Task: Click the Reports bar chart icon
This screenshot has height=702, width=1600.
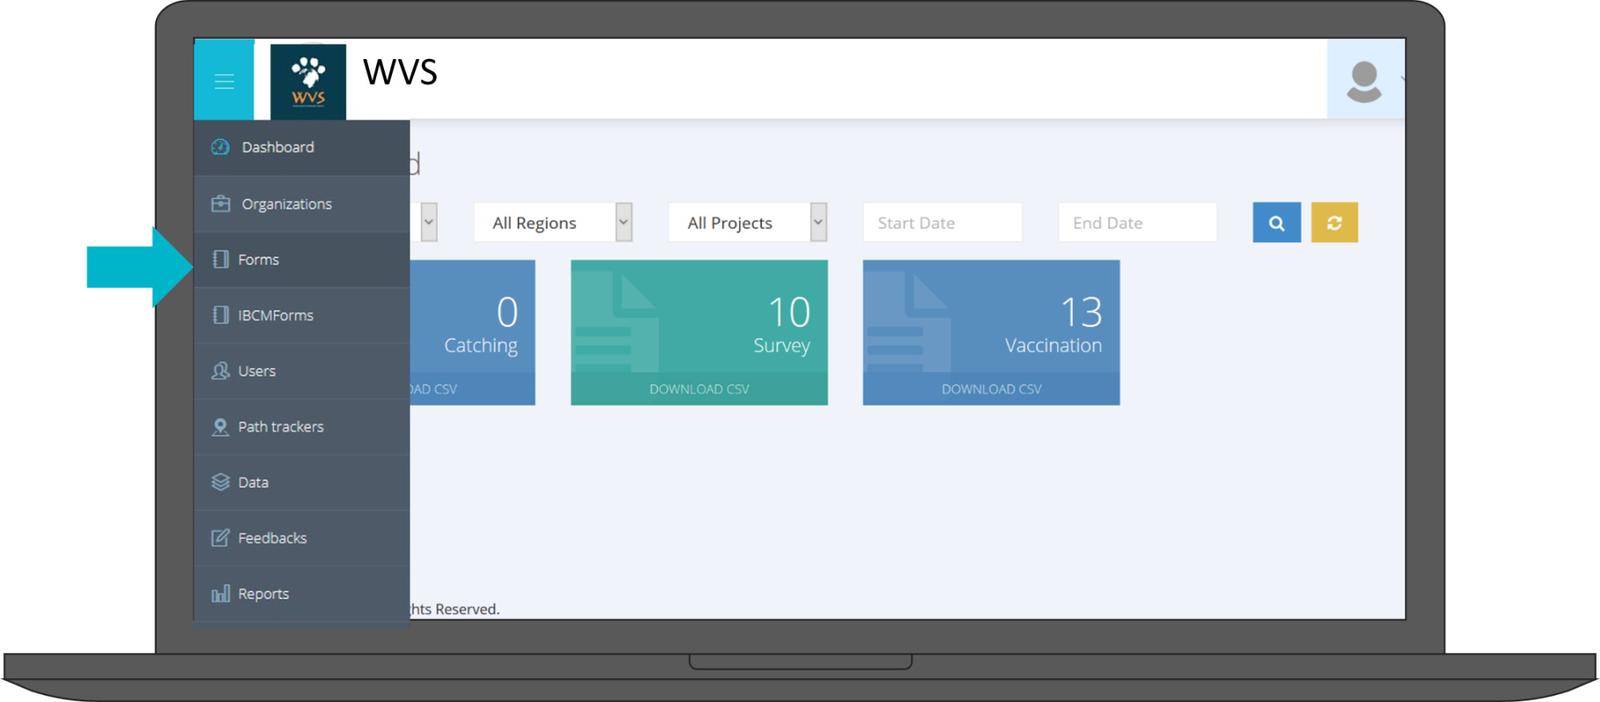Action: (221, 594)
